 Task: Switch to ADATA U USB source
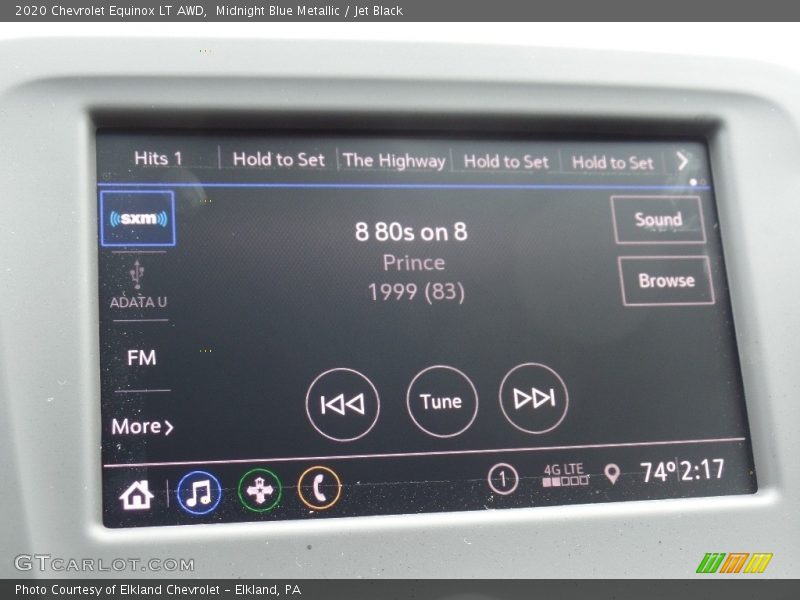138,285
